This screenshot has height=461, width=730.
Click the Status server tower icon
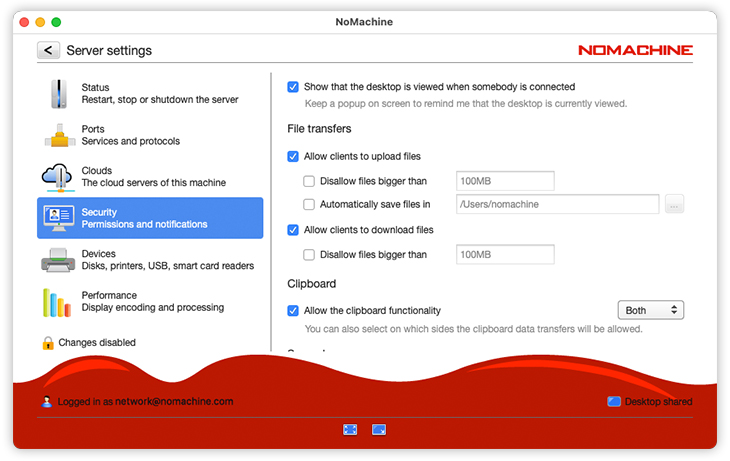pos(58,94)
